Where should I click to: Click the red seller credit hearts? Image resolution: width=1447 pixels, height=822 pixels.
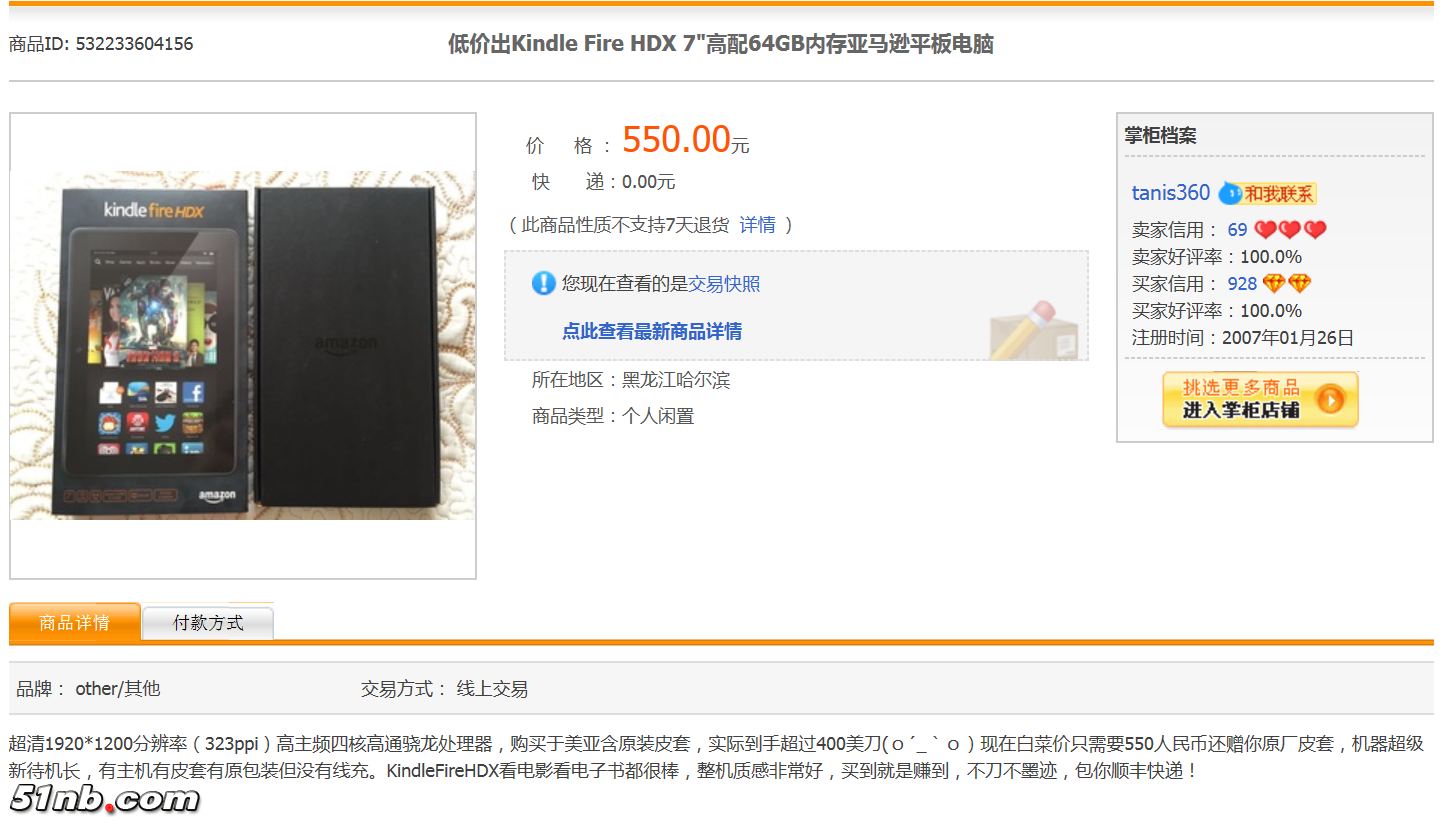1290,230
